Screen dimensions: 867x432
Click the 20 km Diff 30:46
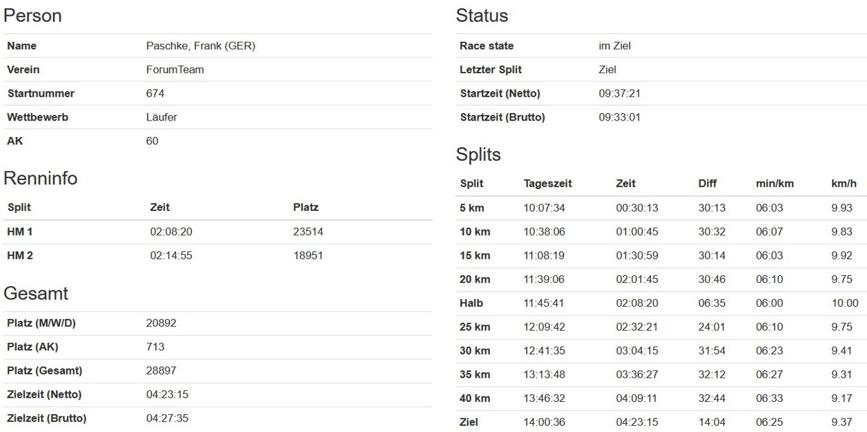coord(712,279)
